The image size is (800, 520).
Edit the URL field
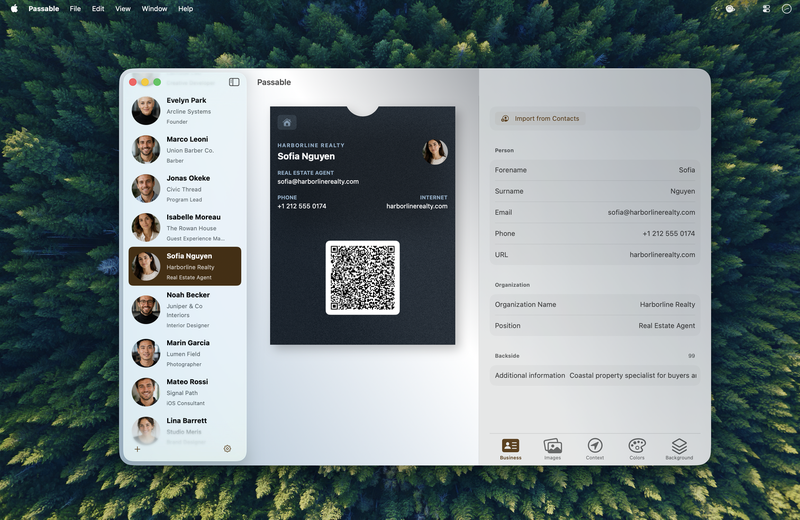[595, 255]
